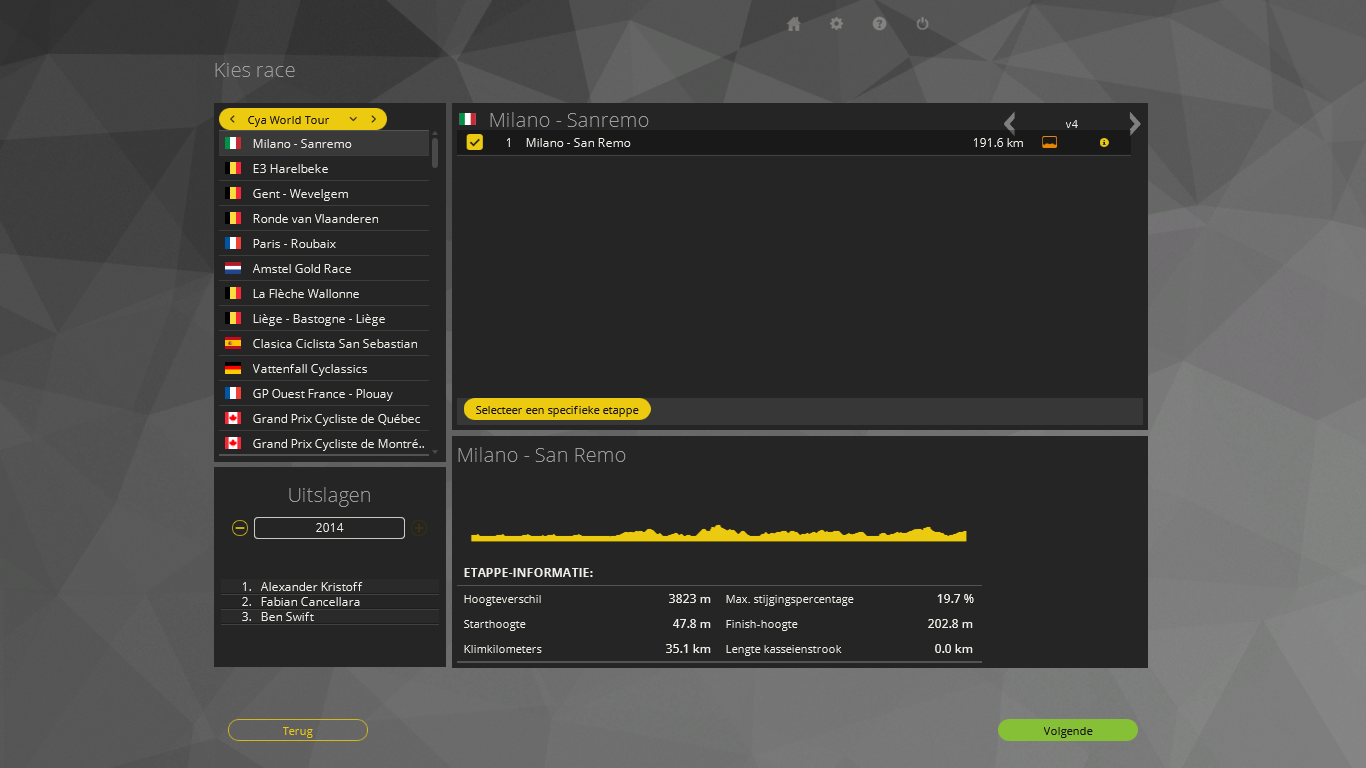The image size is (1366, 768).
Task: Open the Cya World Tour dropdown
Action: pyautogui.click(x=353, y=119)
